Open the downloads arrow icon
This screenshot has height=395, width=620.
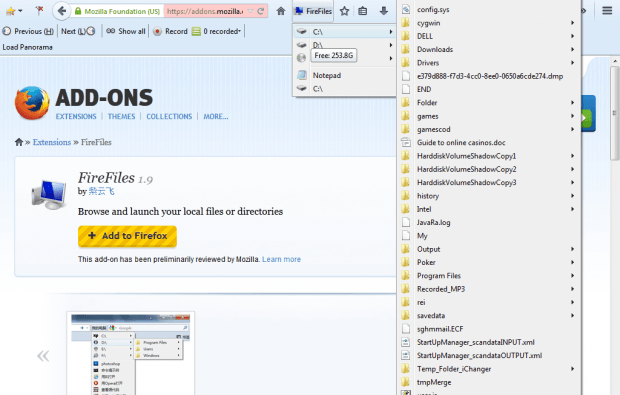384,11
